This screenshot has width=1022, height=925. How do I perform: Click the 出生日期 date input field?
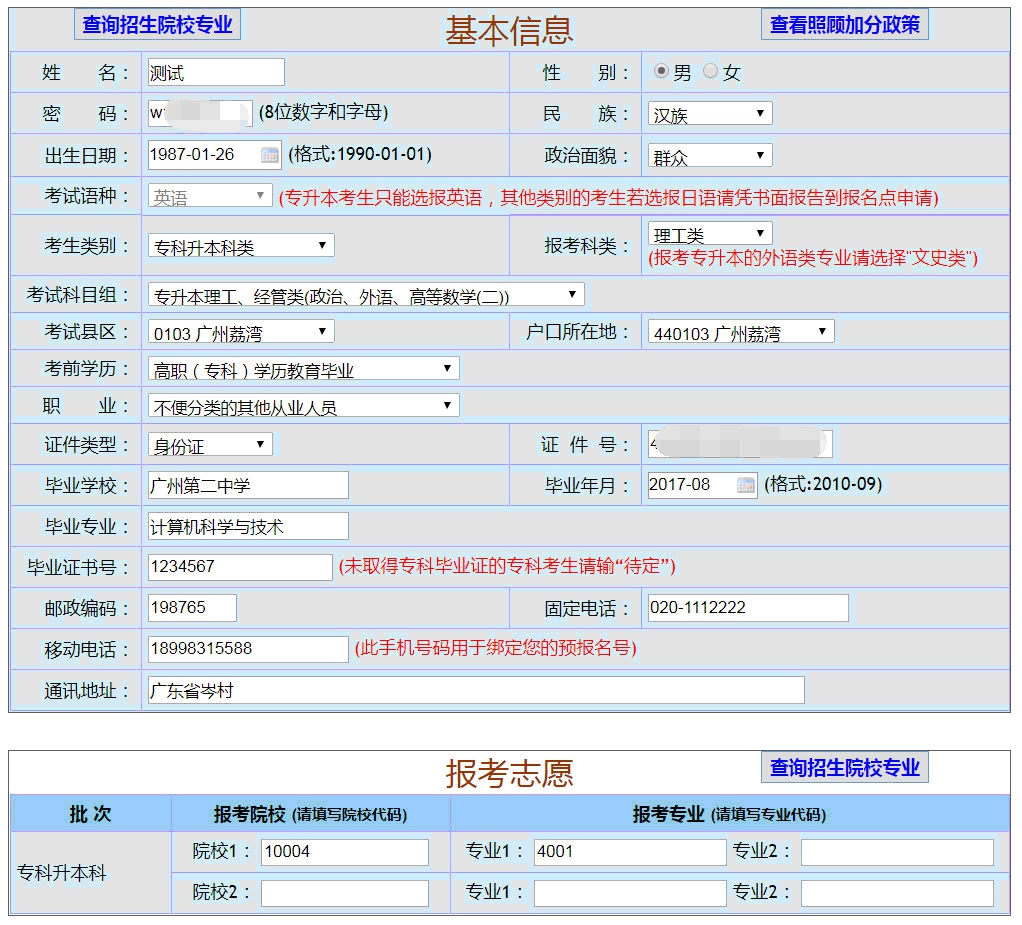tap(214, 155)
